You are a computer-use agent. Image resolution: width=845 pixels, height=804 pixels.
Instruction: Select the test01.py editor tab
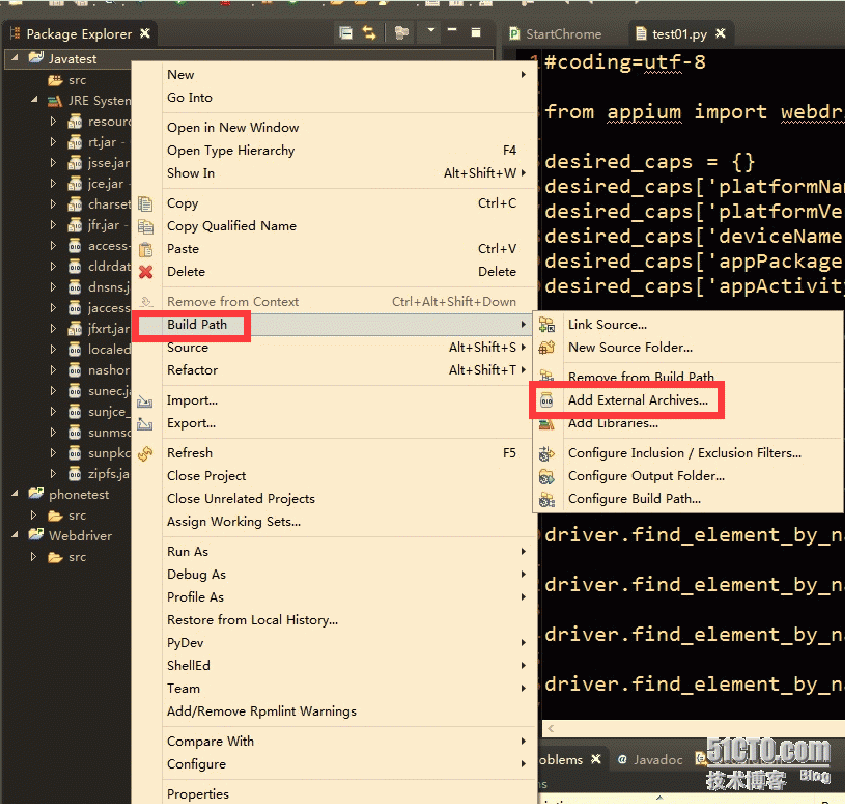click(679, 34)
